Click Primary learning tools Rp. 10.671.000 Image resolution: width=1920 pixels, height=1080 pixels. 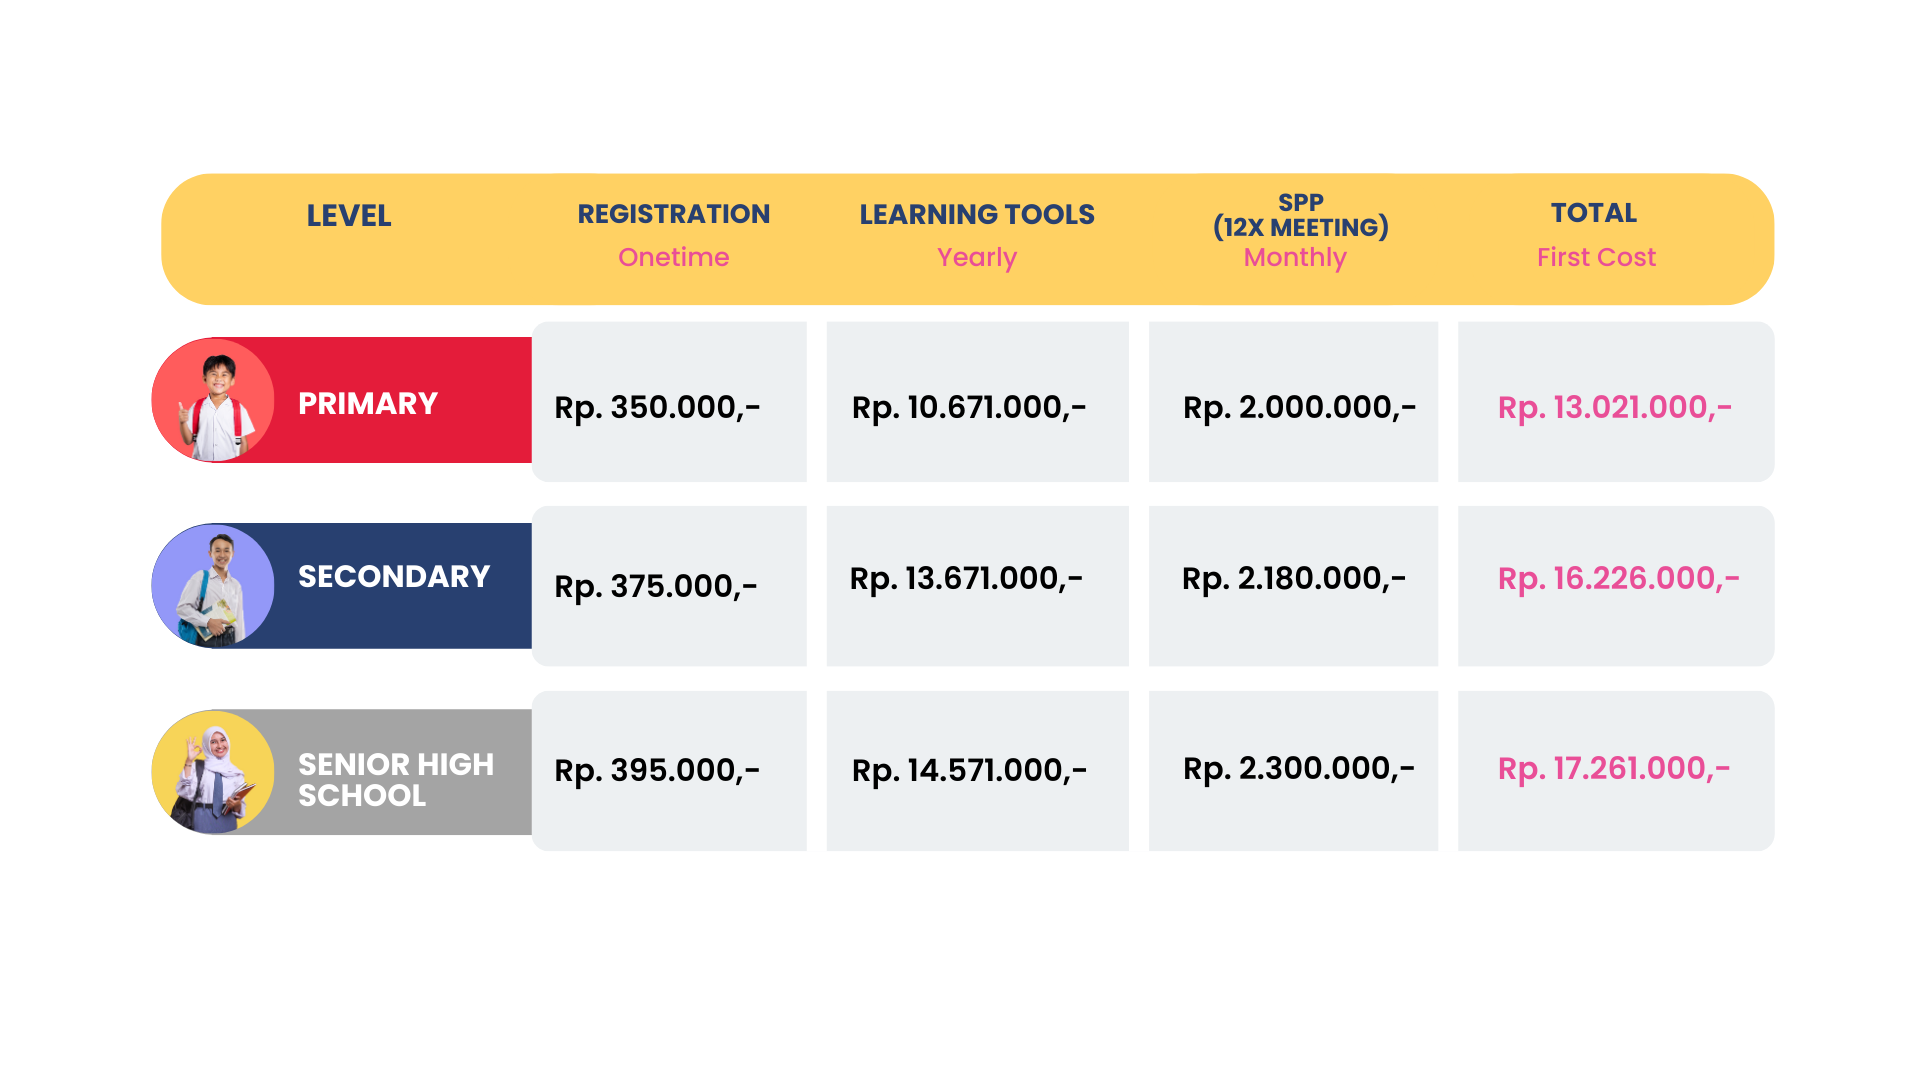tap(969, 407)
